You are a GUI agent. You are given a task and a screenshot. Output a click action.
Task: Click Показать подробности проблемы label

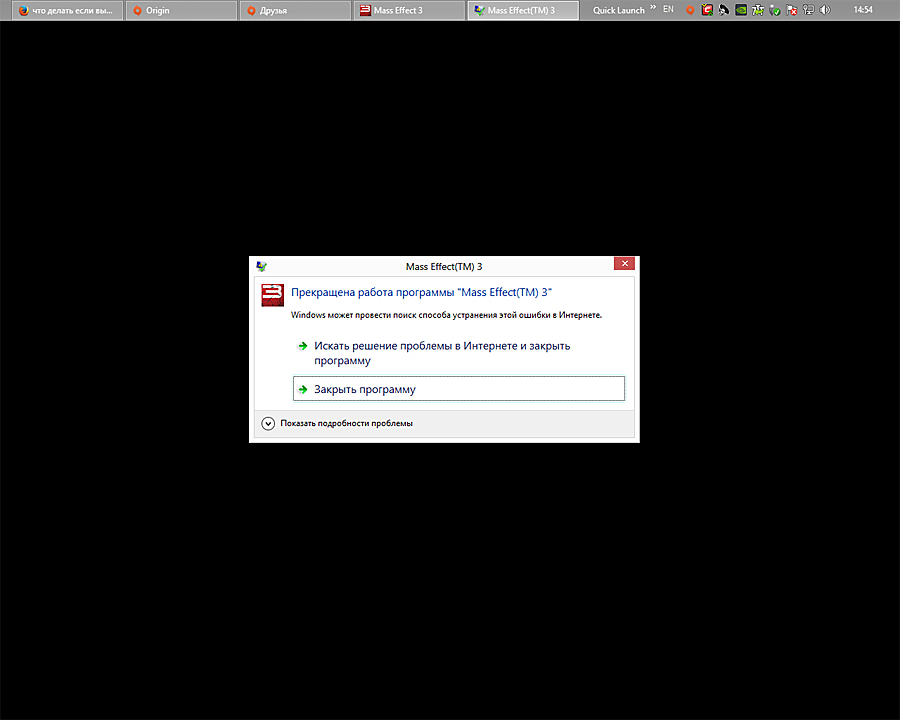tap(346, 424)
